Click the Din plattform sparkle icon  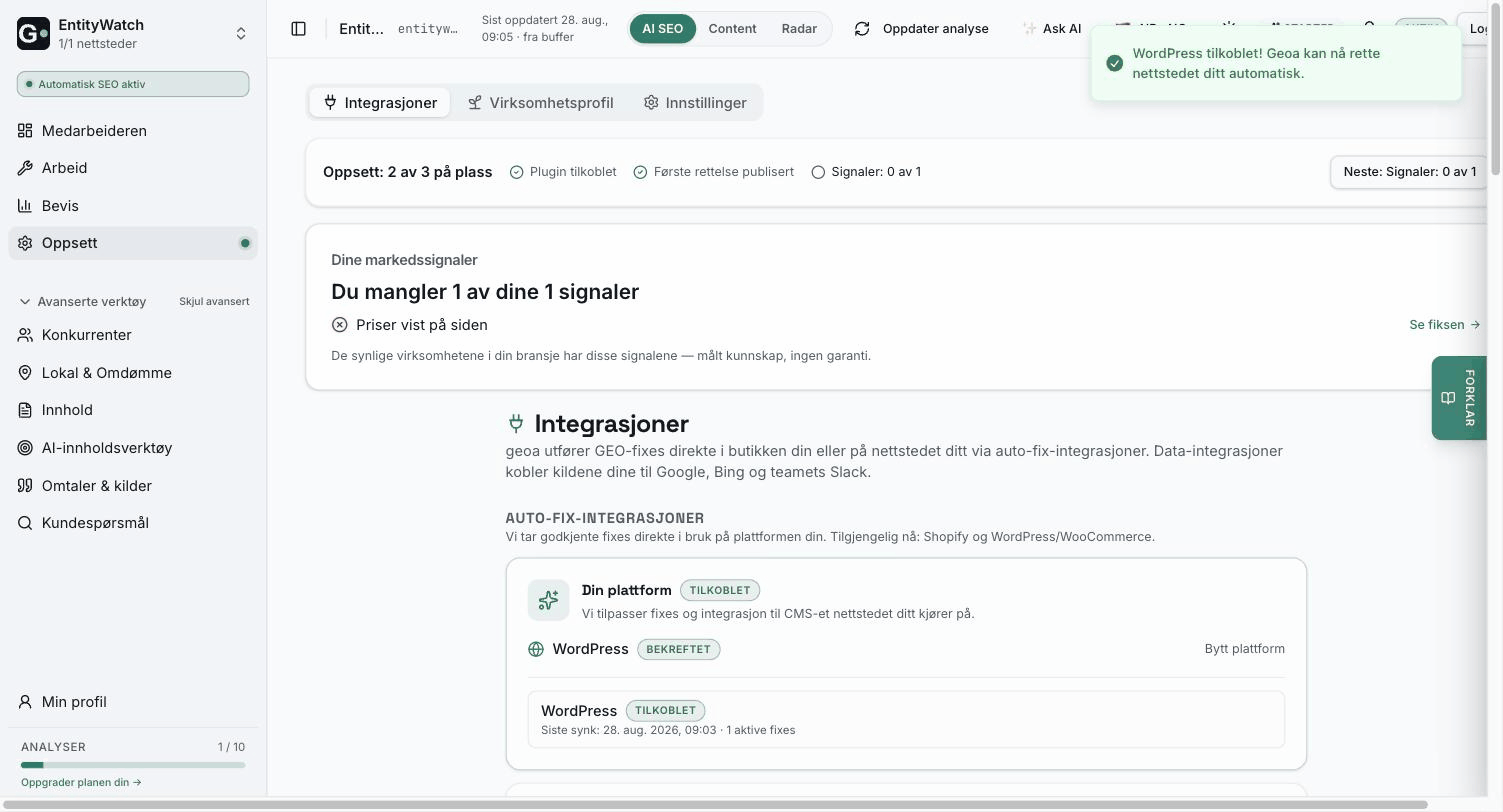click(x=548, y=600)
